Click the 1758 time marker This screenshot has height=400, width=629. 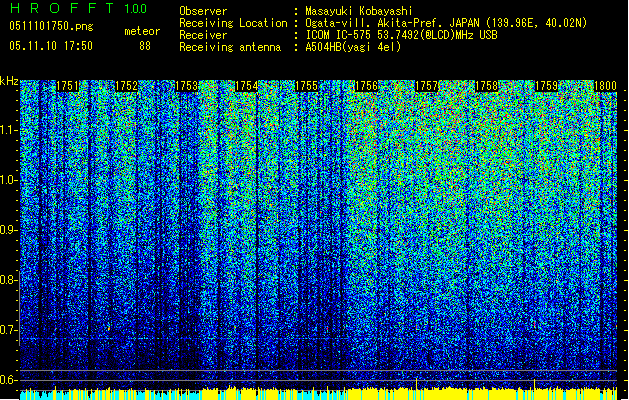(x=486, y=86)
